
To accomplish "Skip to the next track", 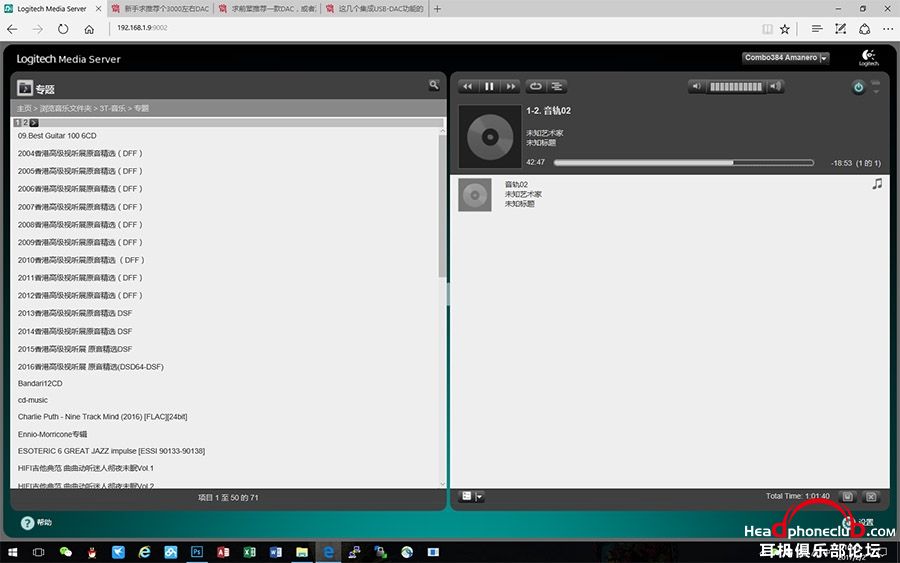I will coord(510,87).
